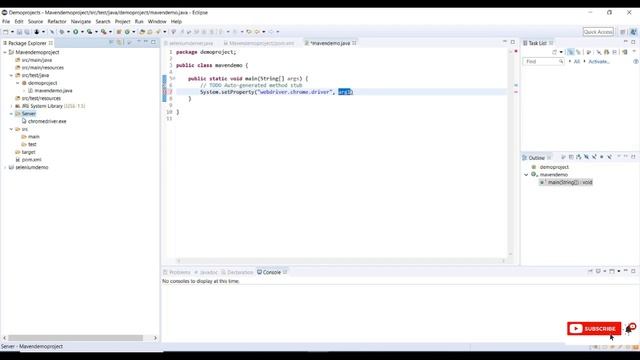Collapse the src/test/java folder node

(11, 76)
